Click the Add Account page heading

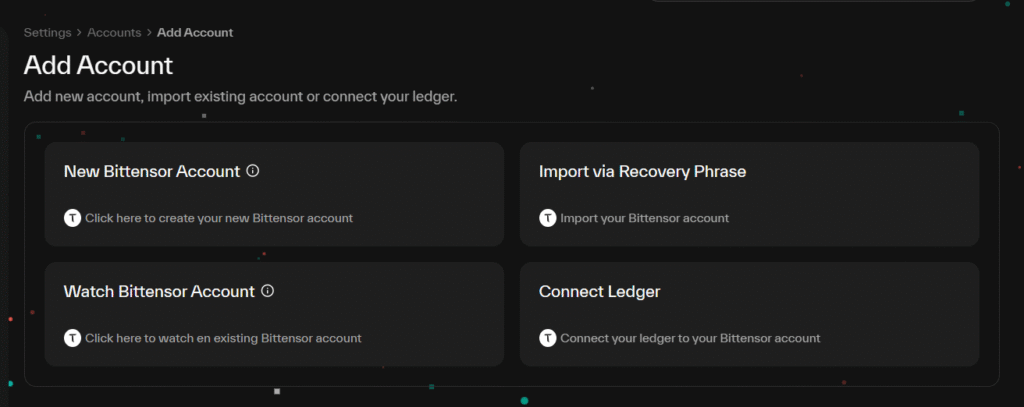pos(98,66)
